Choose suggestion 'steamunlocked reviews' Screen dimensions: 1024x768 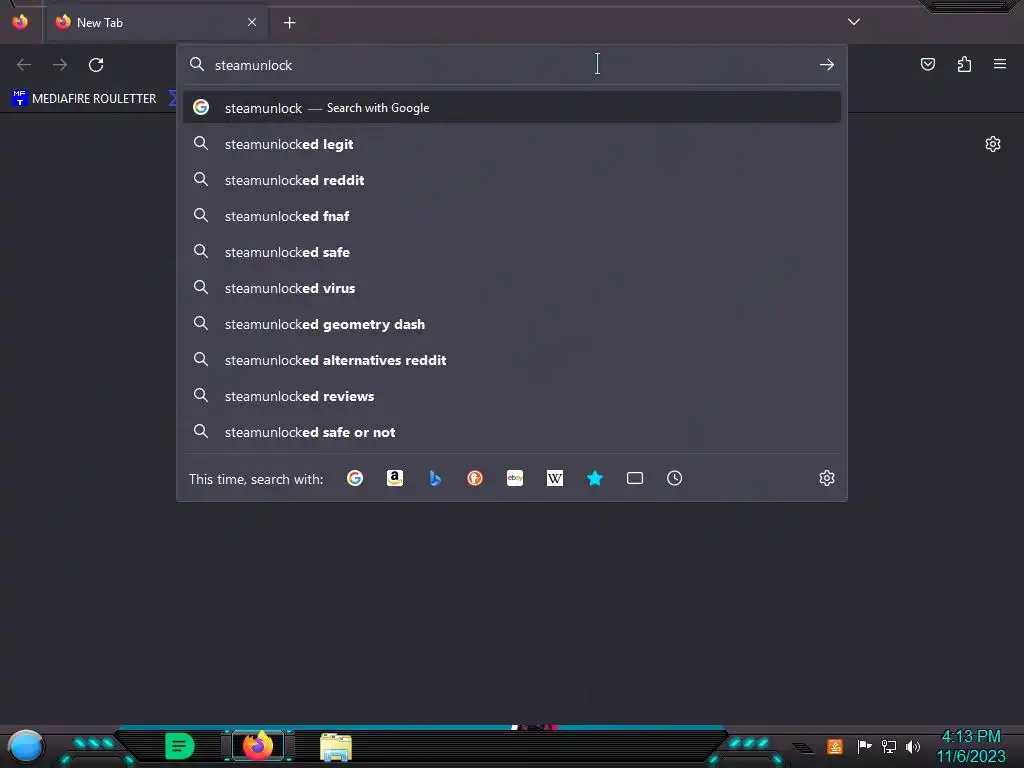coord(512,396)
